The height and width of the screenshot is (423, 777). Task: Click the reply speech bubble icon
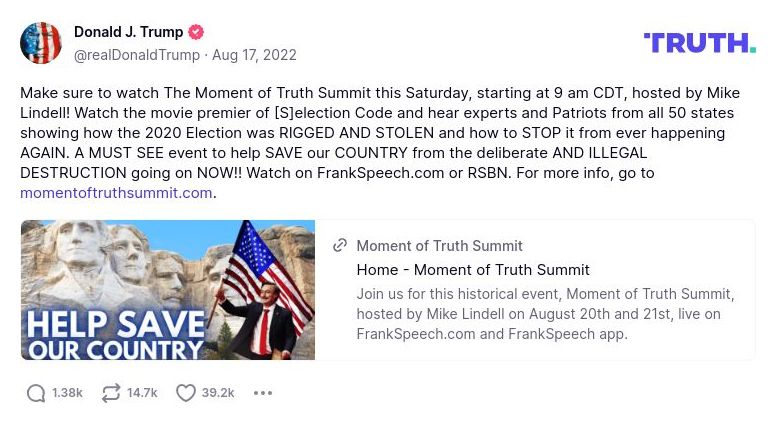(36, 393)
